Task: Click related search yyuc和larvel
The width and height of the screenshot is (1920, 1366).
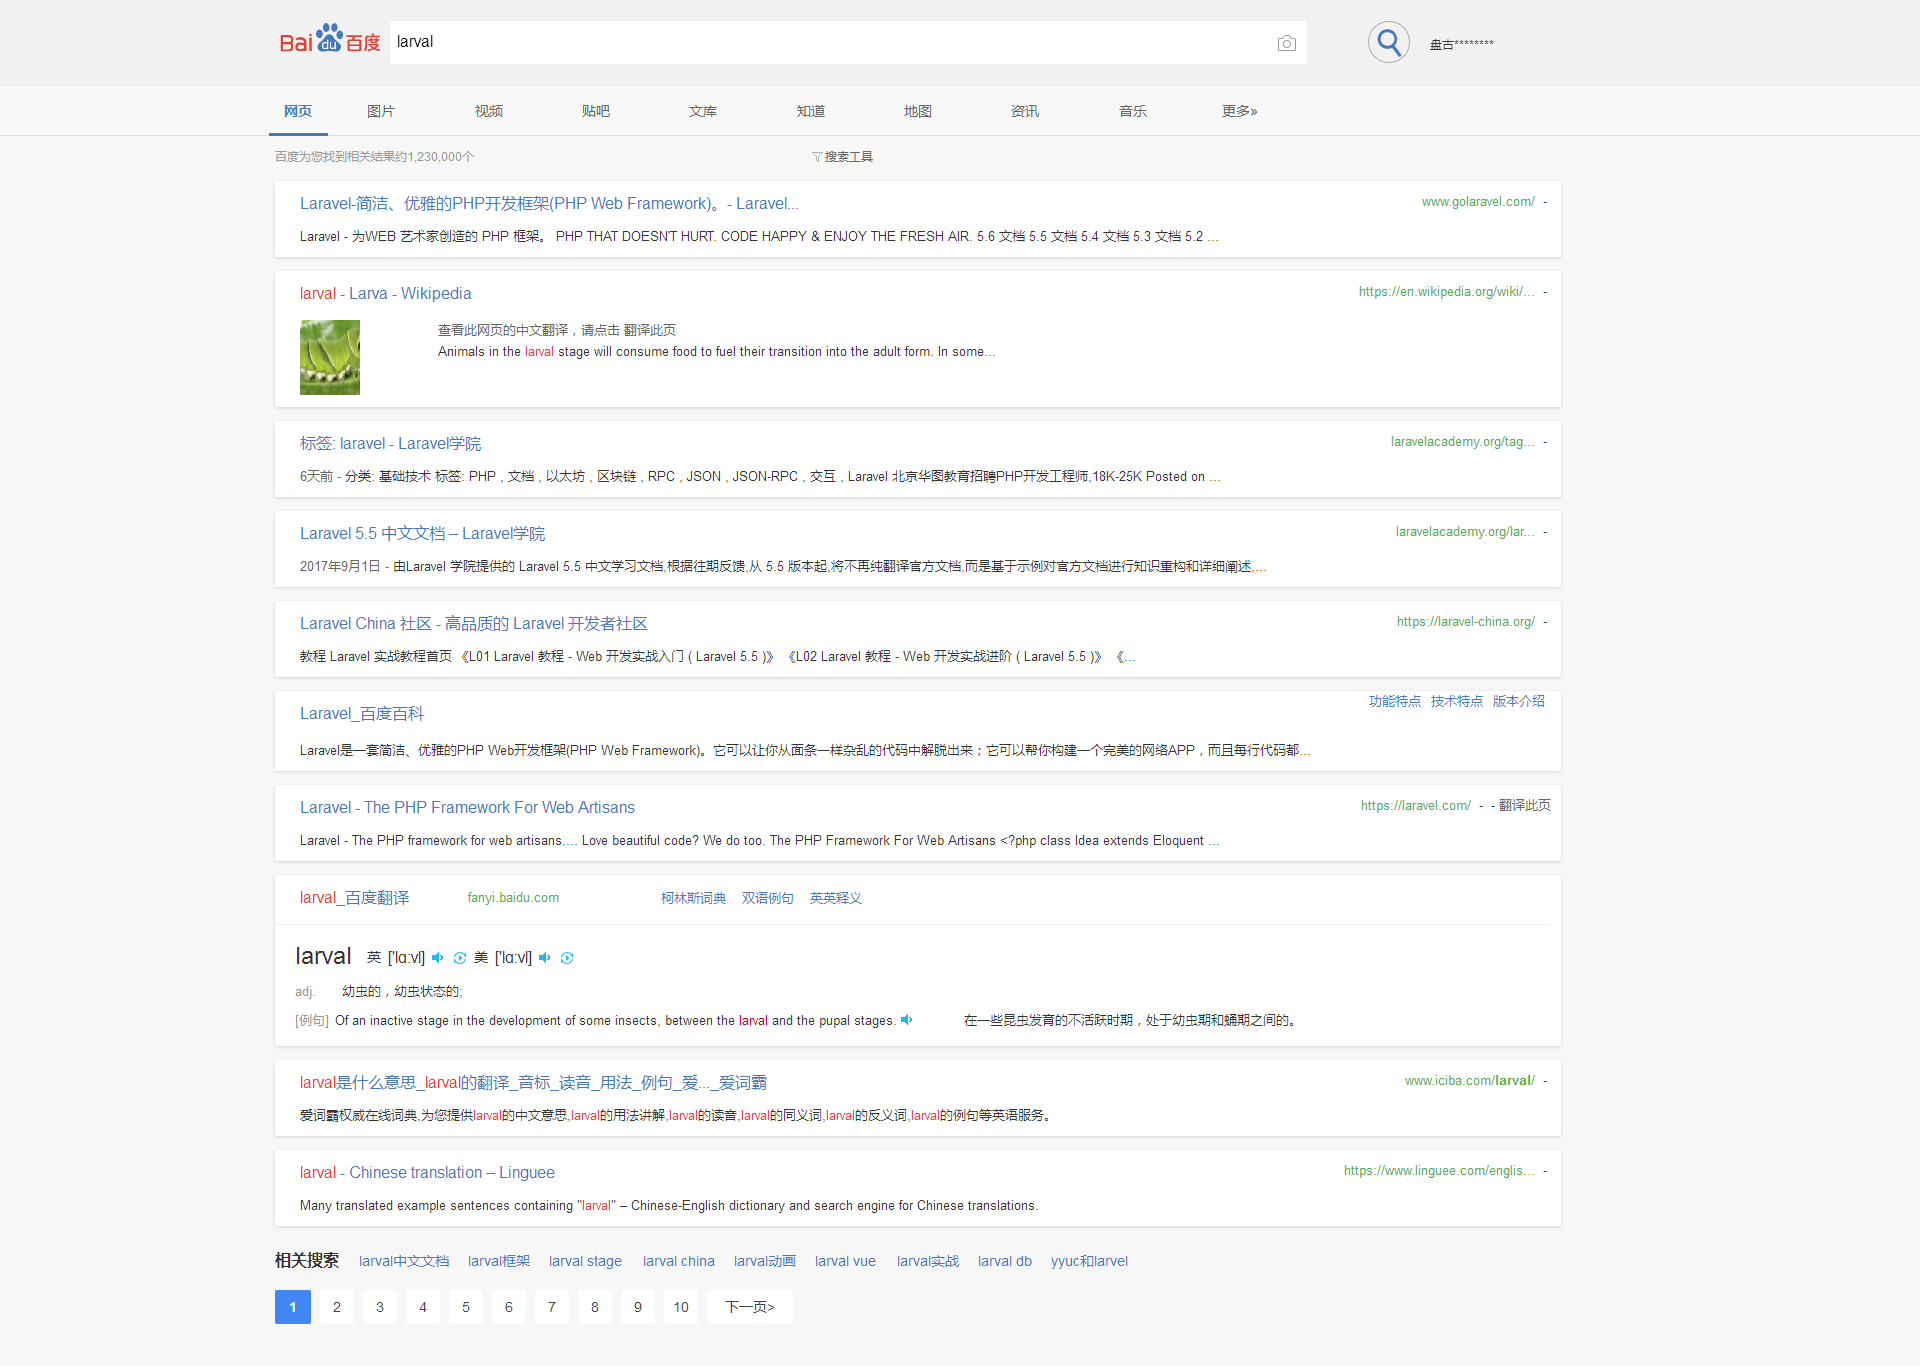Action: [x=1089, y=1261]
